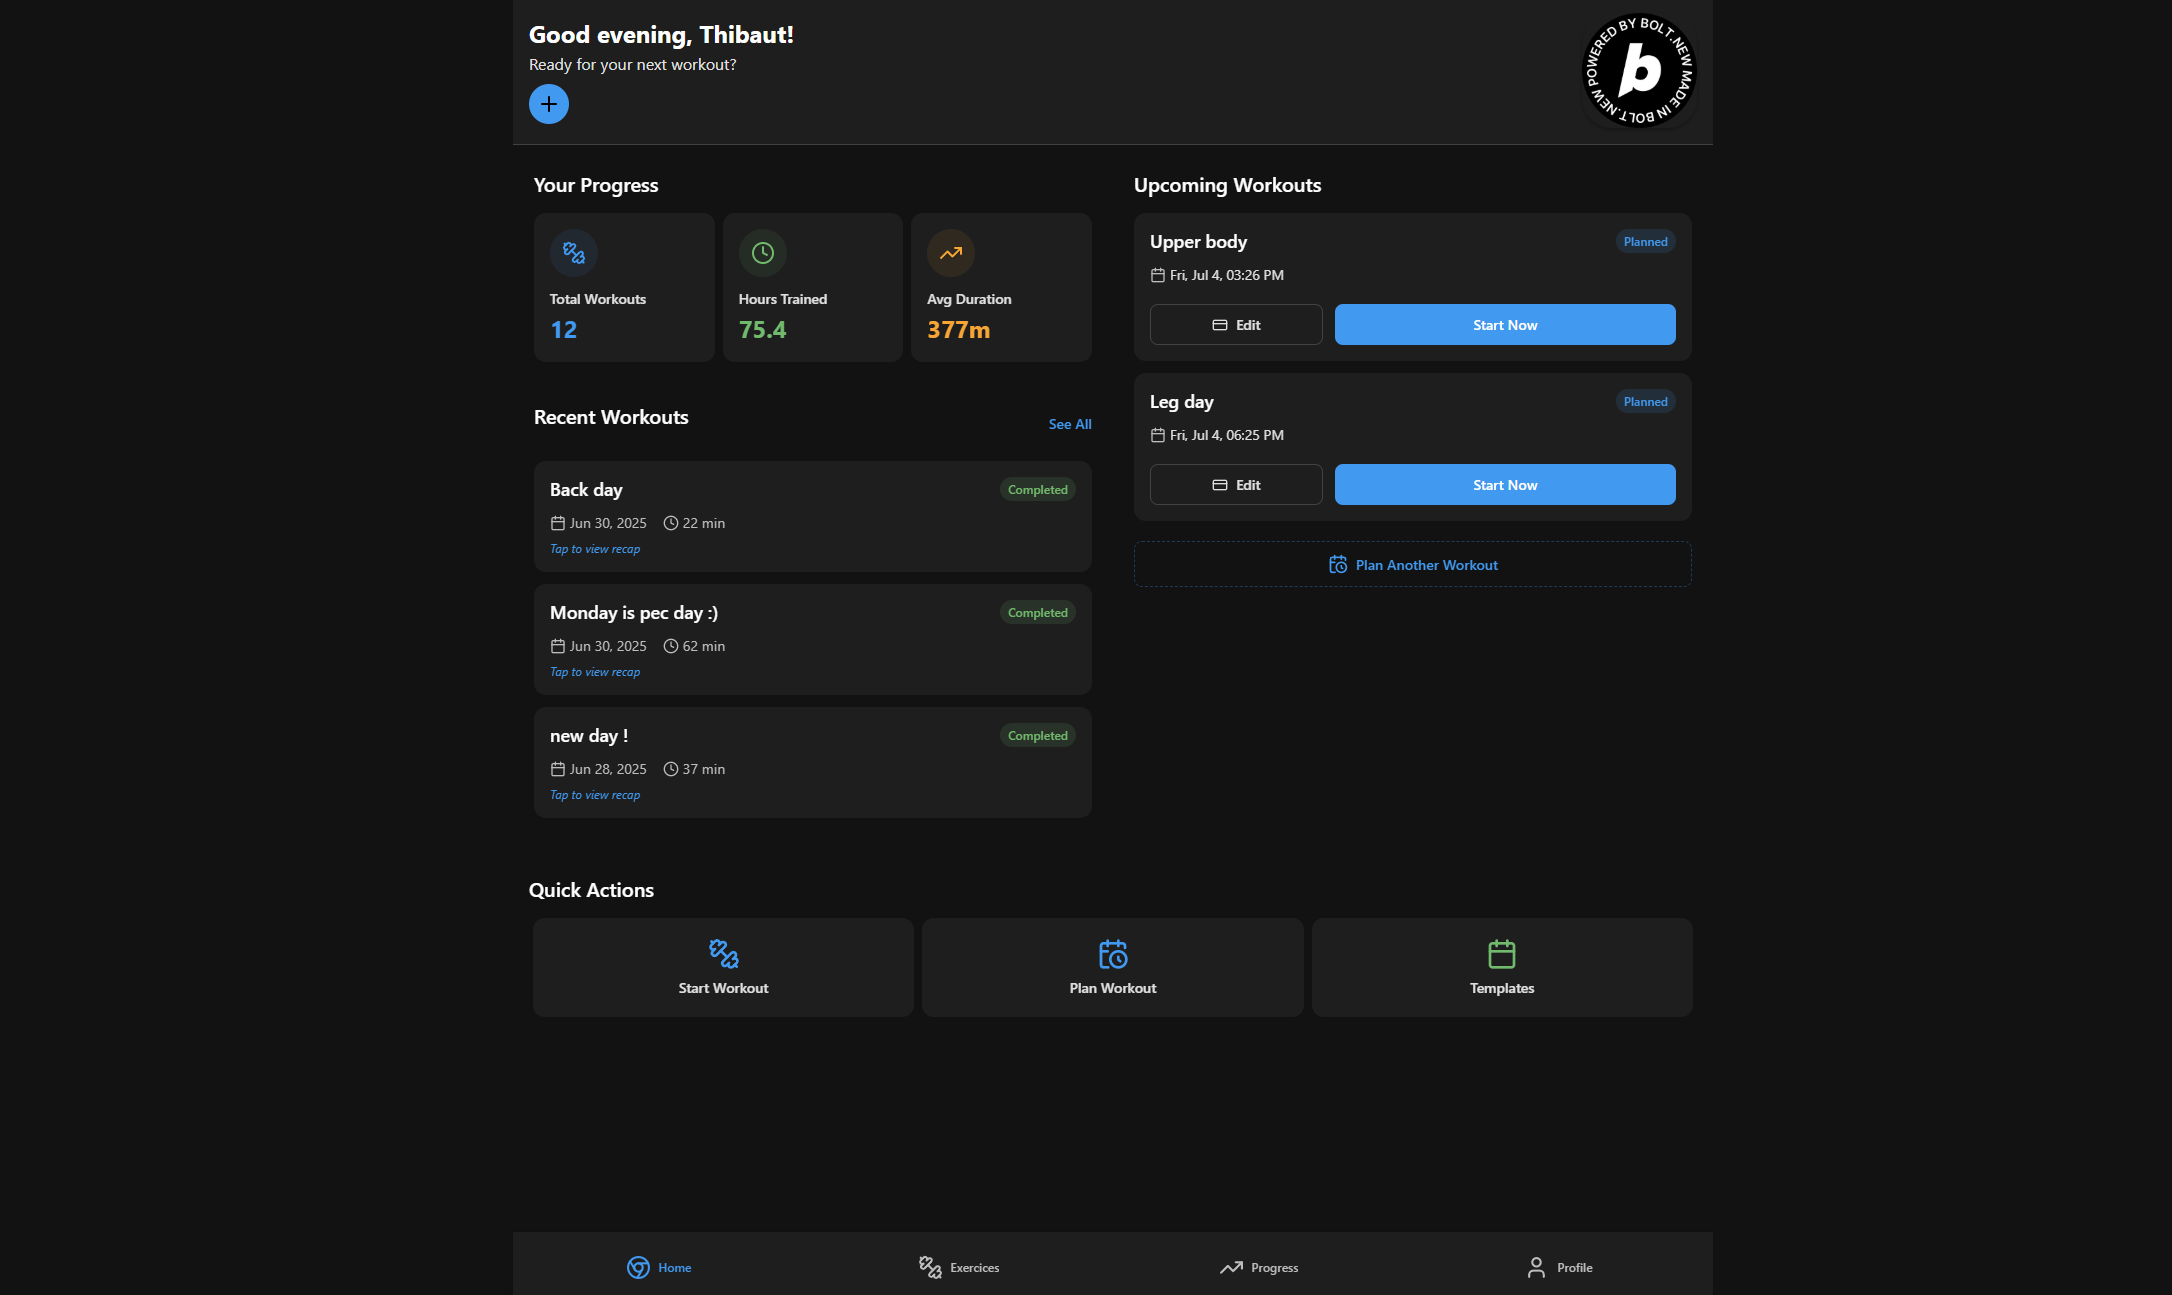The height and width of the screenshot is (1295, 2172).
Task: Click See All recent workouts
Action: 1069,424
